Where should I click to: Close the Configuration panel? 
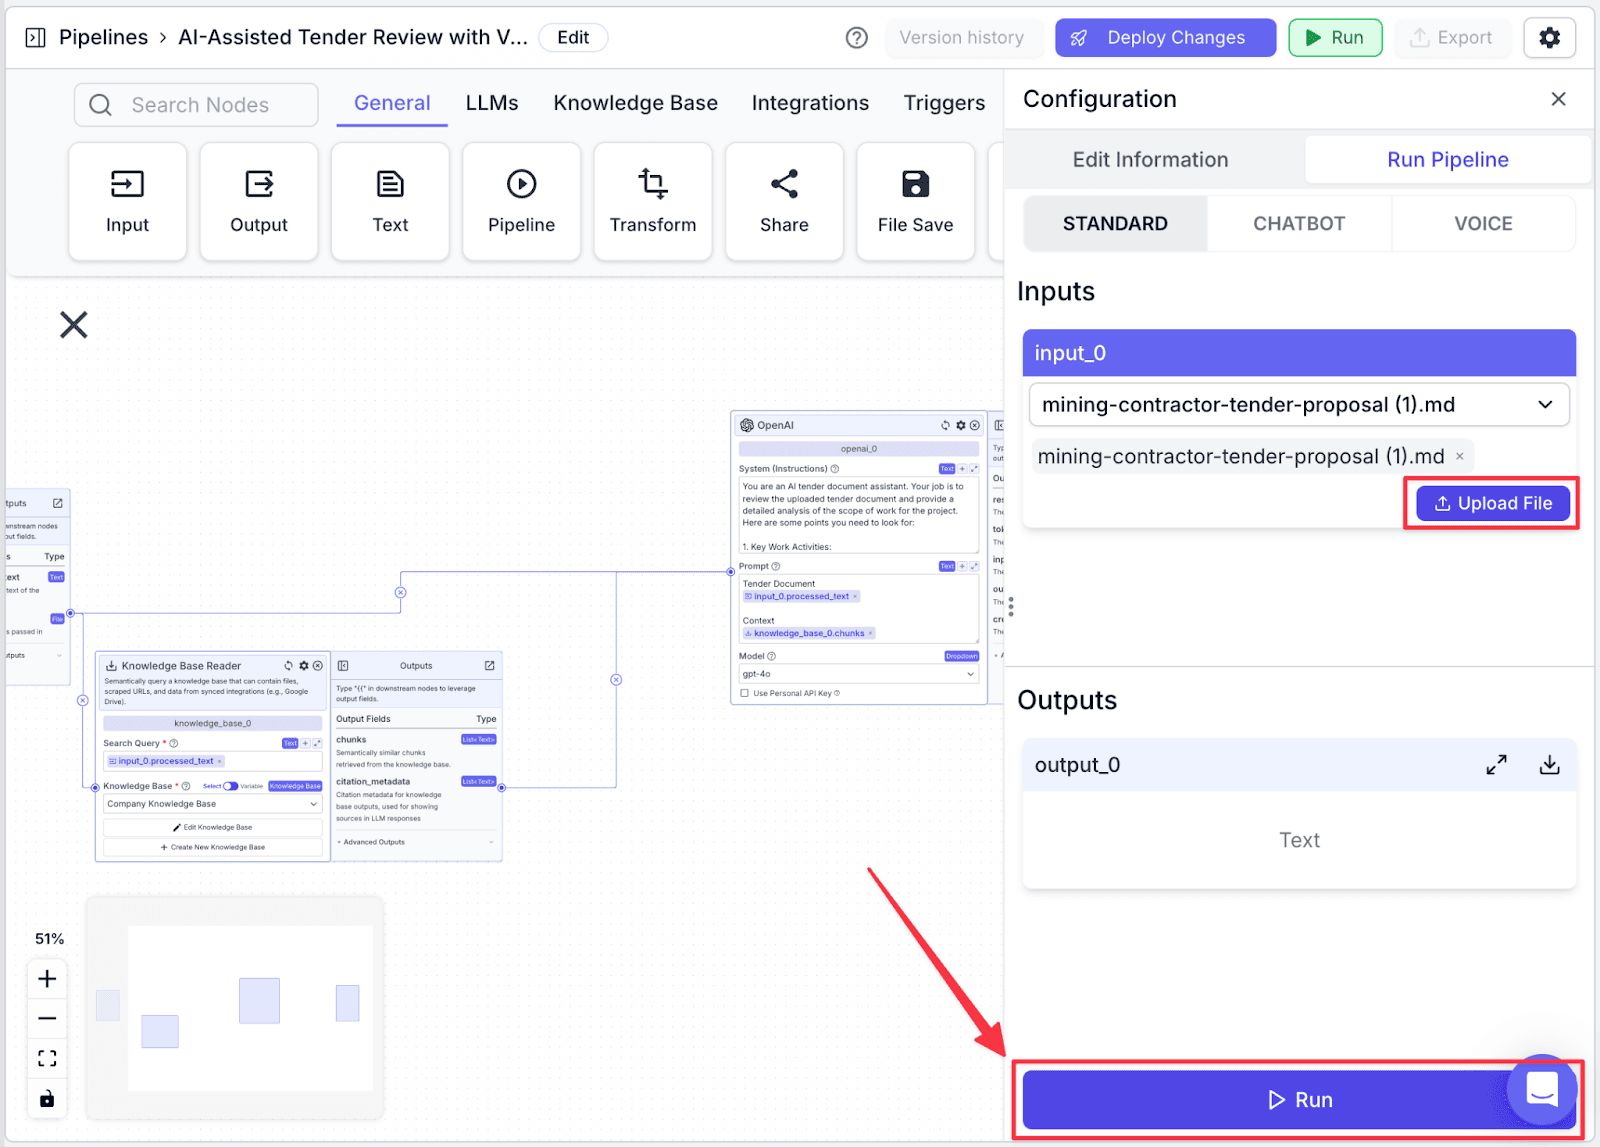[1558, 99]
